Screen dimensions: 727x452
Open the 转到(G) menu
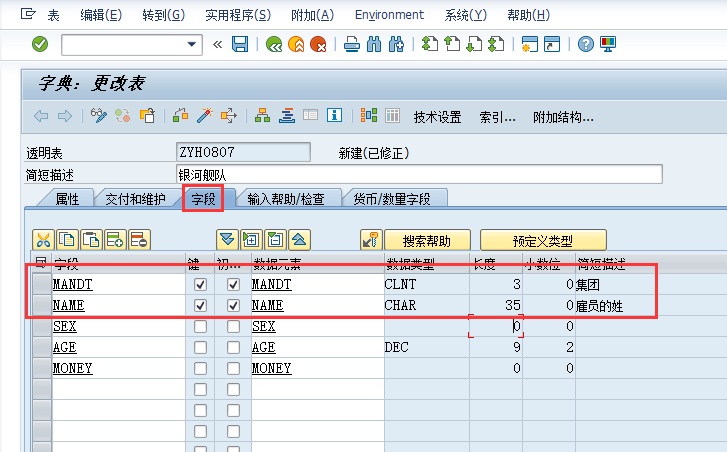click(x=164, y=15)
